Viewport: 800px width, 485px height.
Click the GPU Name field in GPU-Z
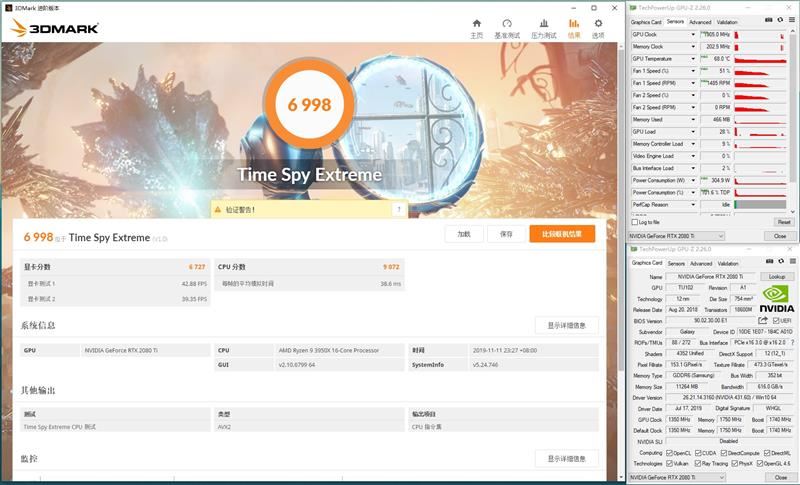(711, 276)
